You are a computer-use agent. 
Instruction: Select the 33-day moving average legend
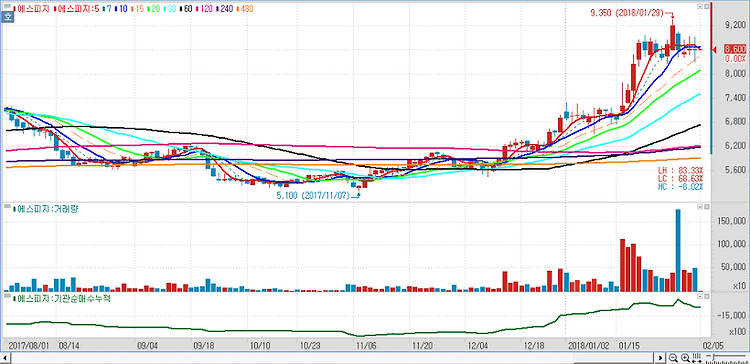170,9
